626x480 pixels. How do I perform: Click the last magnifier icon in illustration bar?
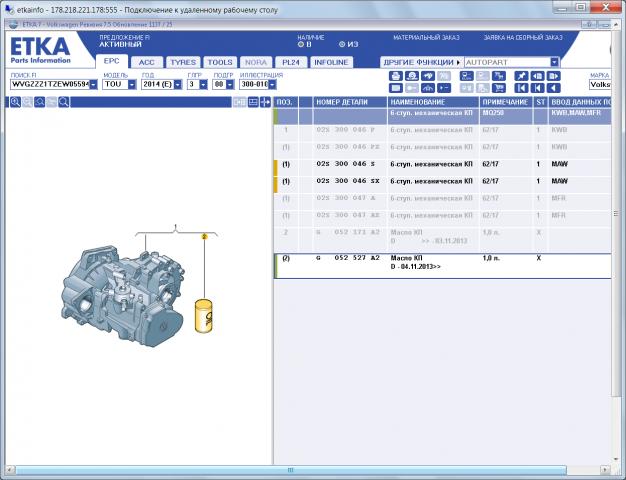coord(63,102)
